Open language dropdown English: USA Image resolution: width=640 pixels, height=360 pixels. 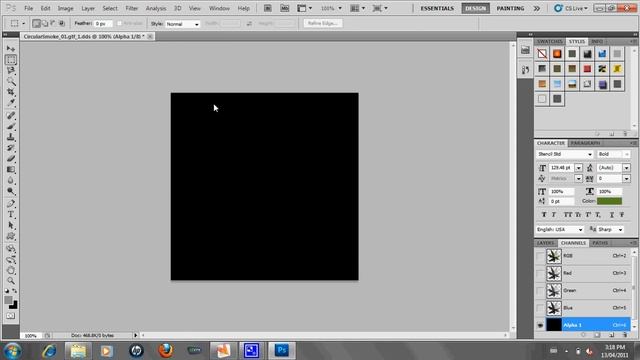point(560,230)
